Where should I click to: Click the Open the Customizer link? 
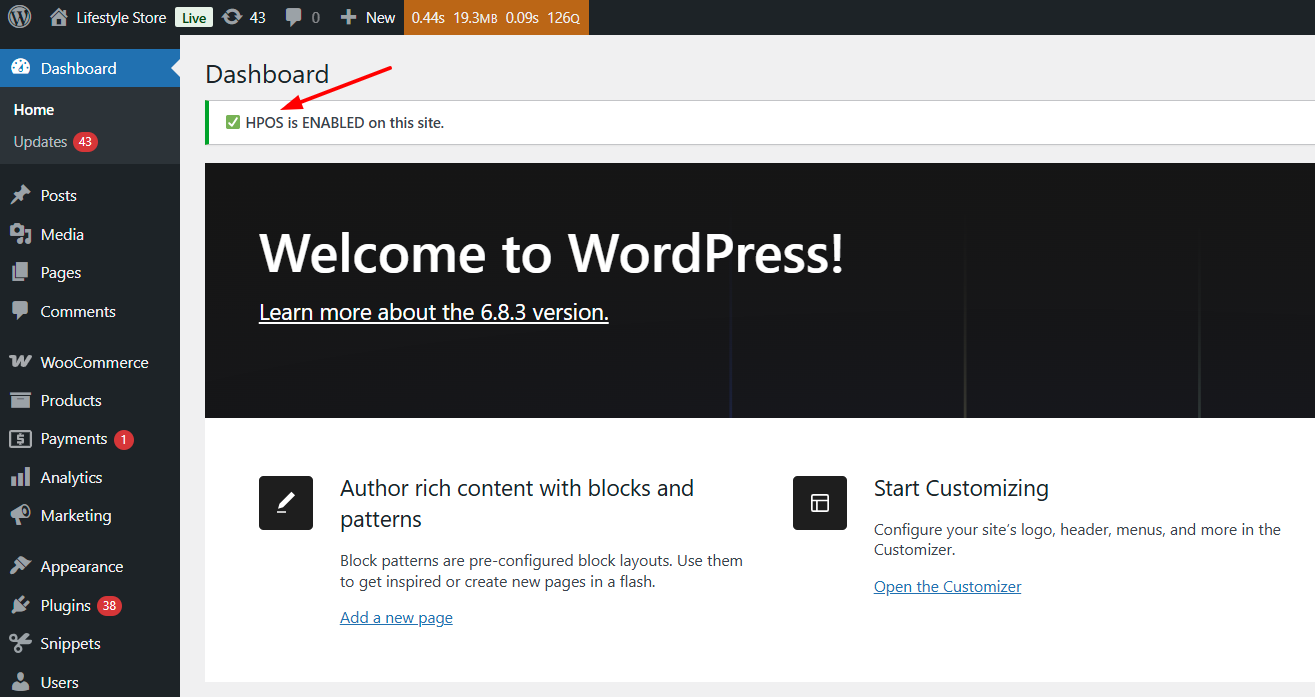[x=947, y=586]
